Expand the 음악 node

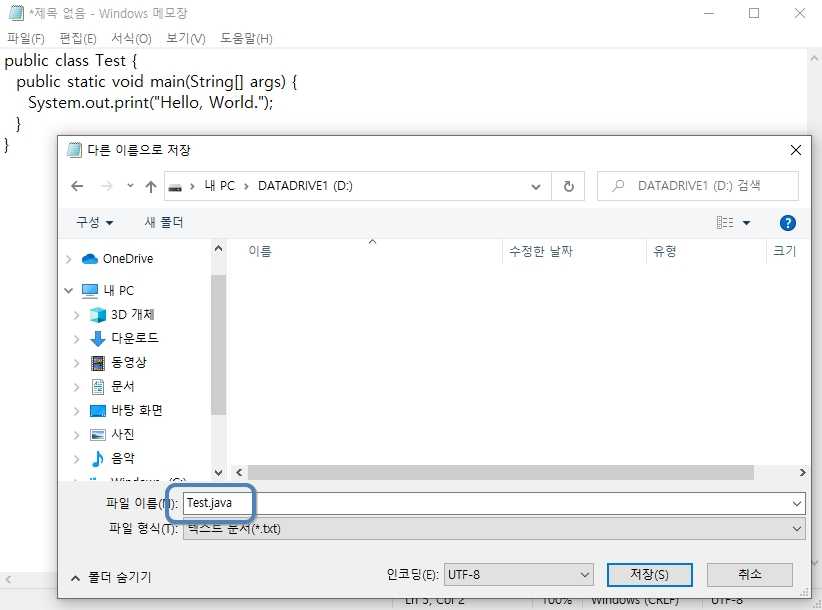pos(77,459)
